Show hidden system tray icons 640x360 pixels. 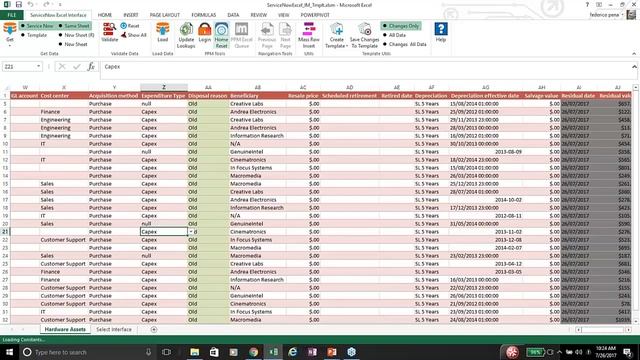click(559, 352)
